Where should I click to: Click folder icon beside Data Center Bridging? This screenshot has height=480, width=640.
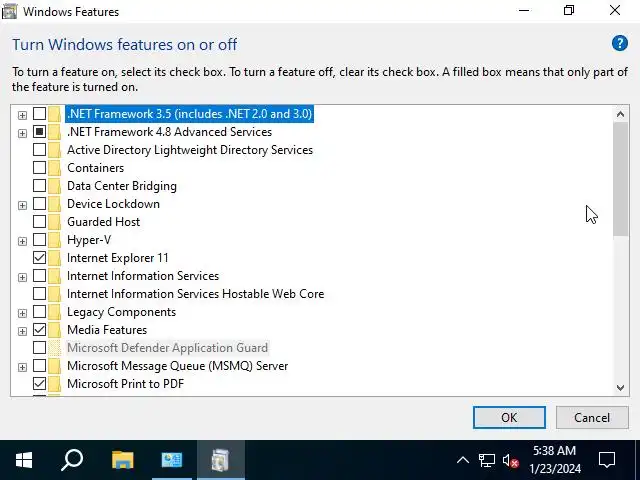(x=54, y=186)
